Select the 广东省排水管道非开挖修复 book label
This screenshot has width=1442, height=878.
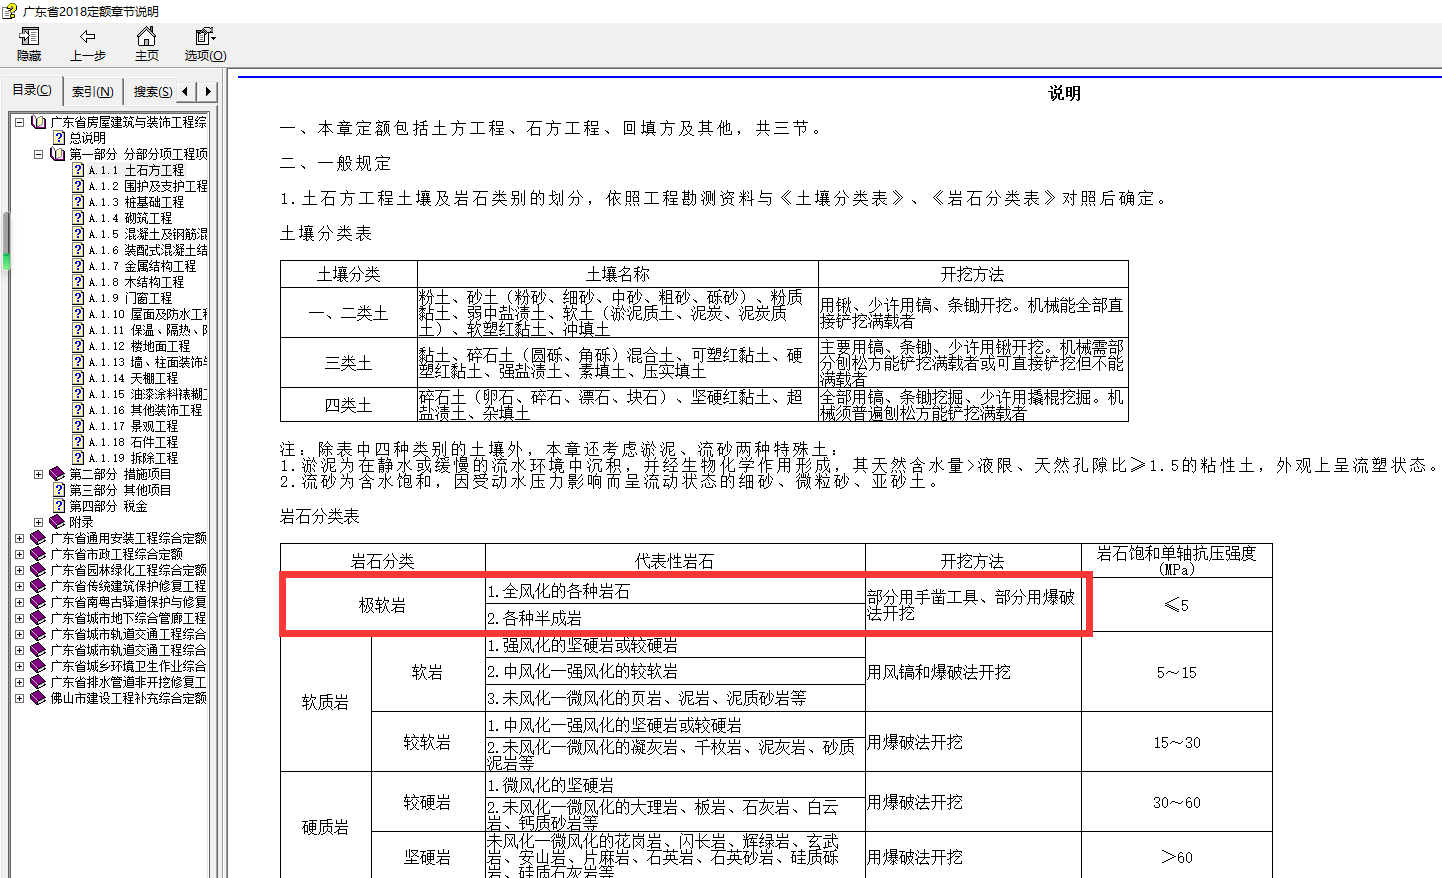128,682
